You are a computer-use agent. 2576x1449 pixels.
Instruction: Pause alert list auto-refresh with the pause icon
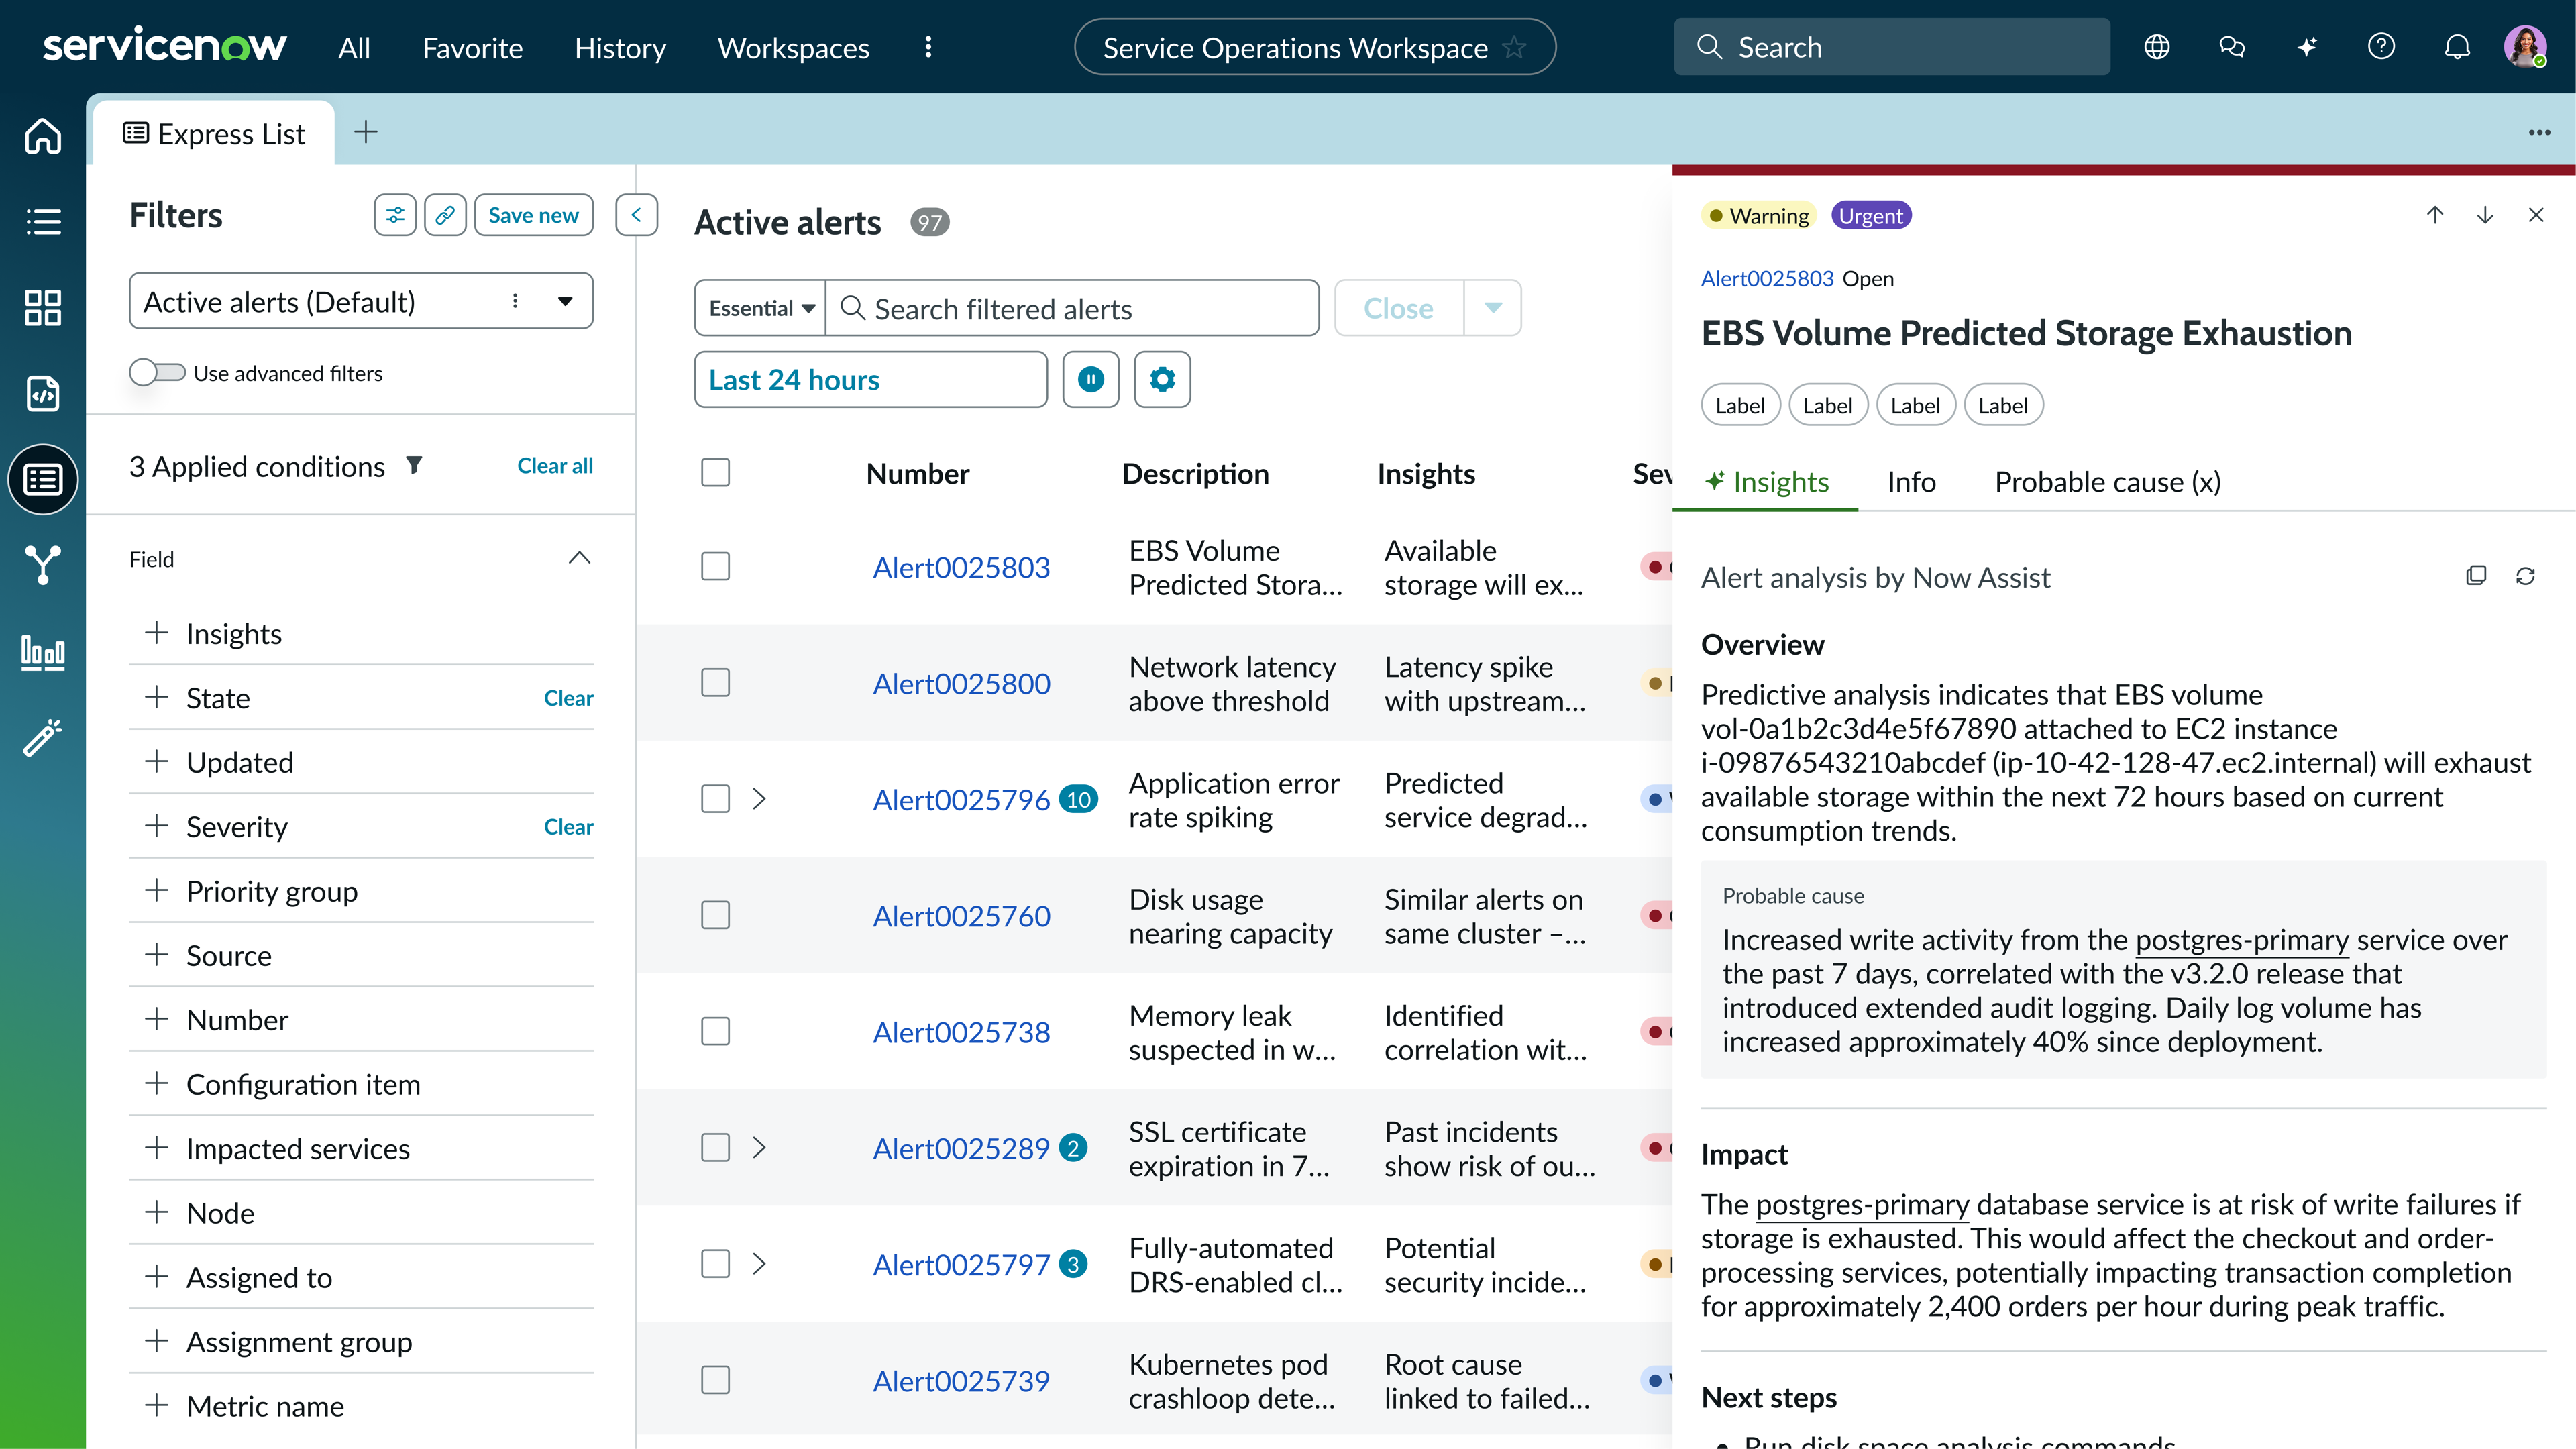tap(1091, 379)
